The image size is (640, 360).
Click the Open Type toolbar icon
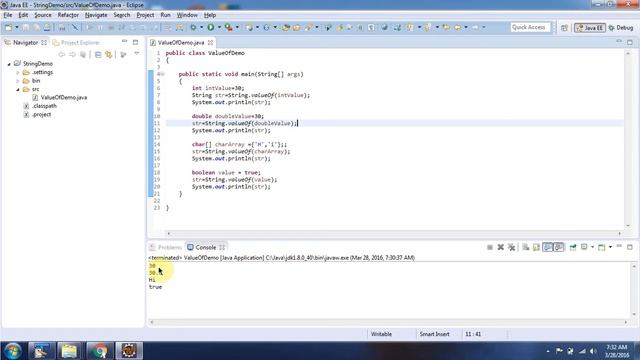[286, 27]
